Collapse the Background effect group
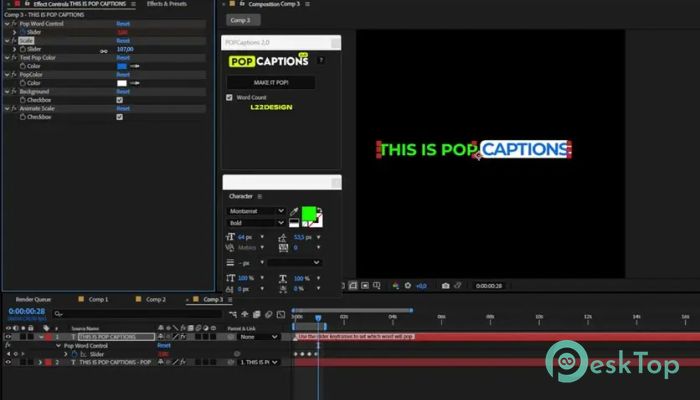This screenshot has width=700, height=400. point(7,92)
